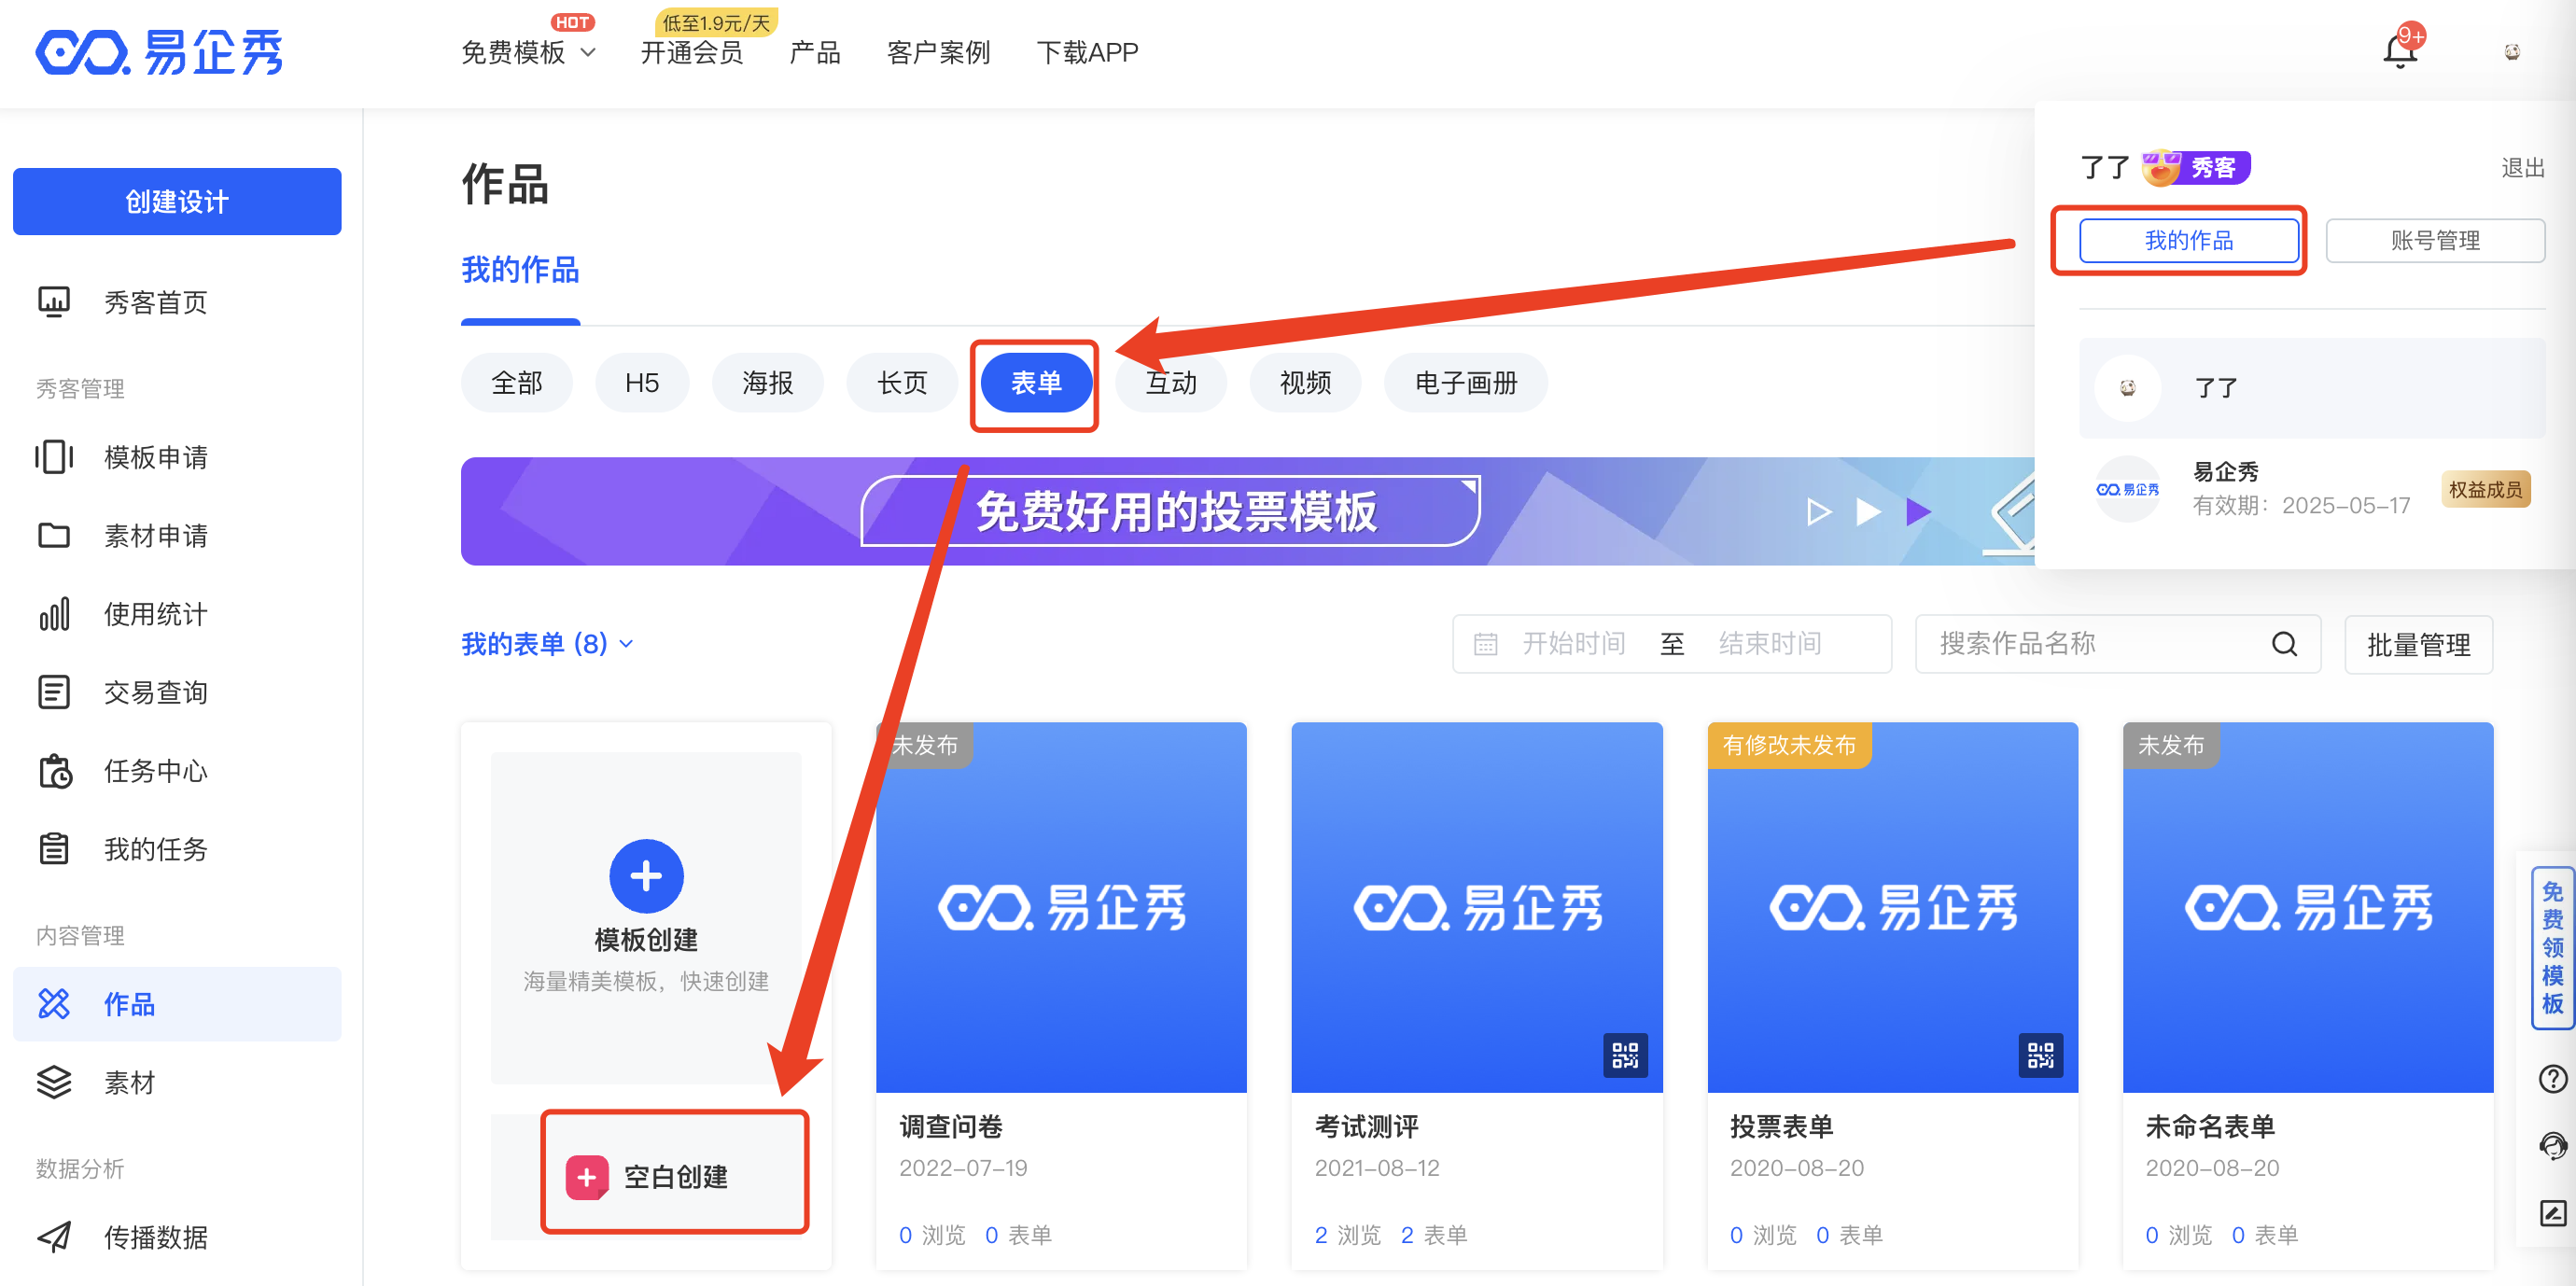Open 使用统计 chart item
Viewport: 2576px width, 1286px height.
point(177,614)
